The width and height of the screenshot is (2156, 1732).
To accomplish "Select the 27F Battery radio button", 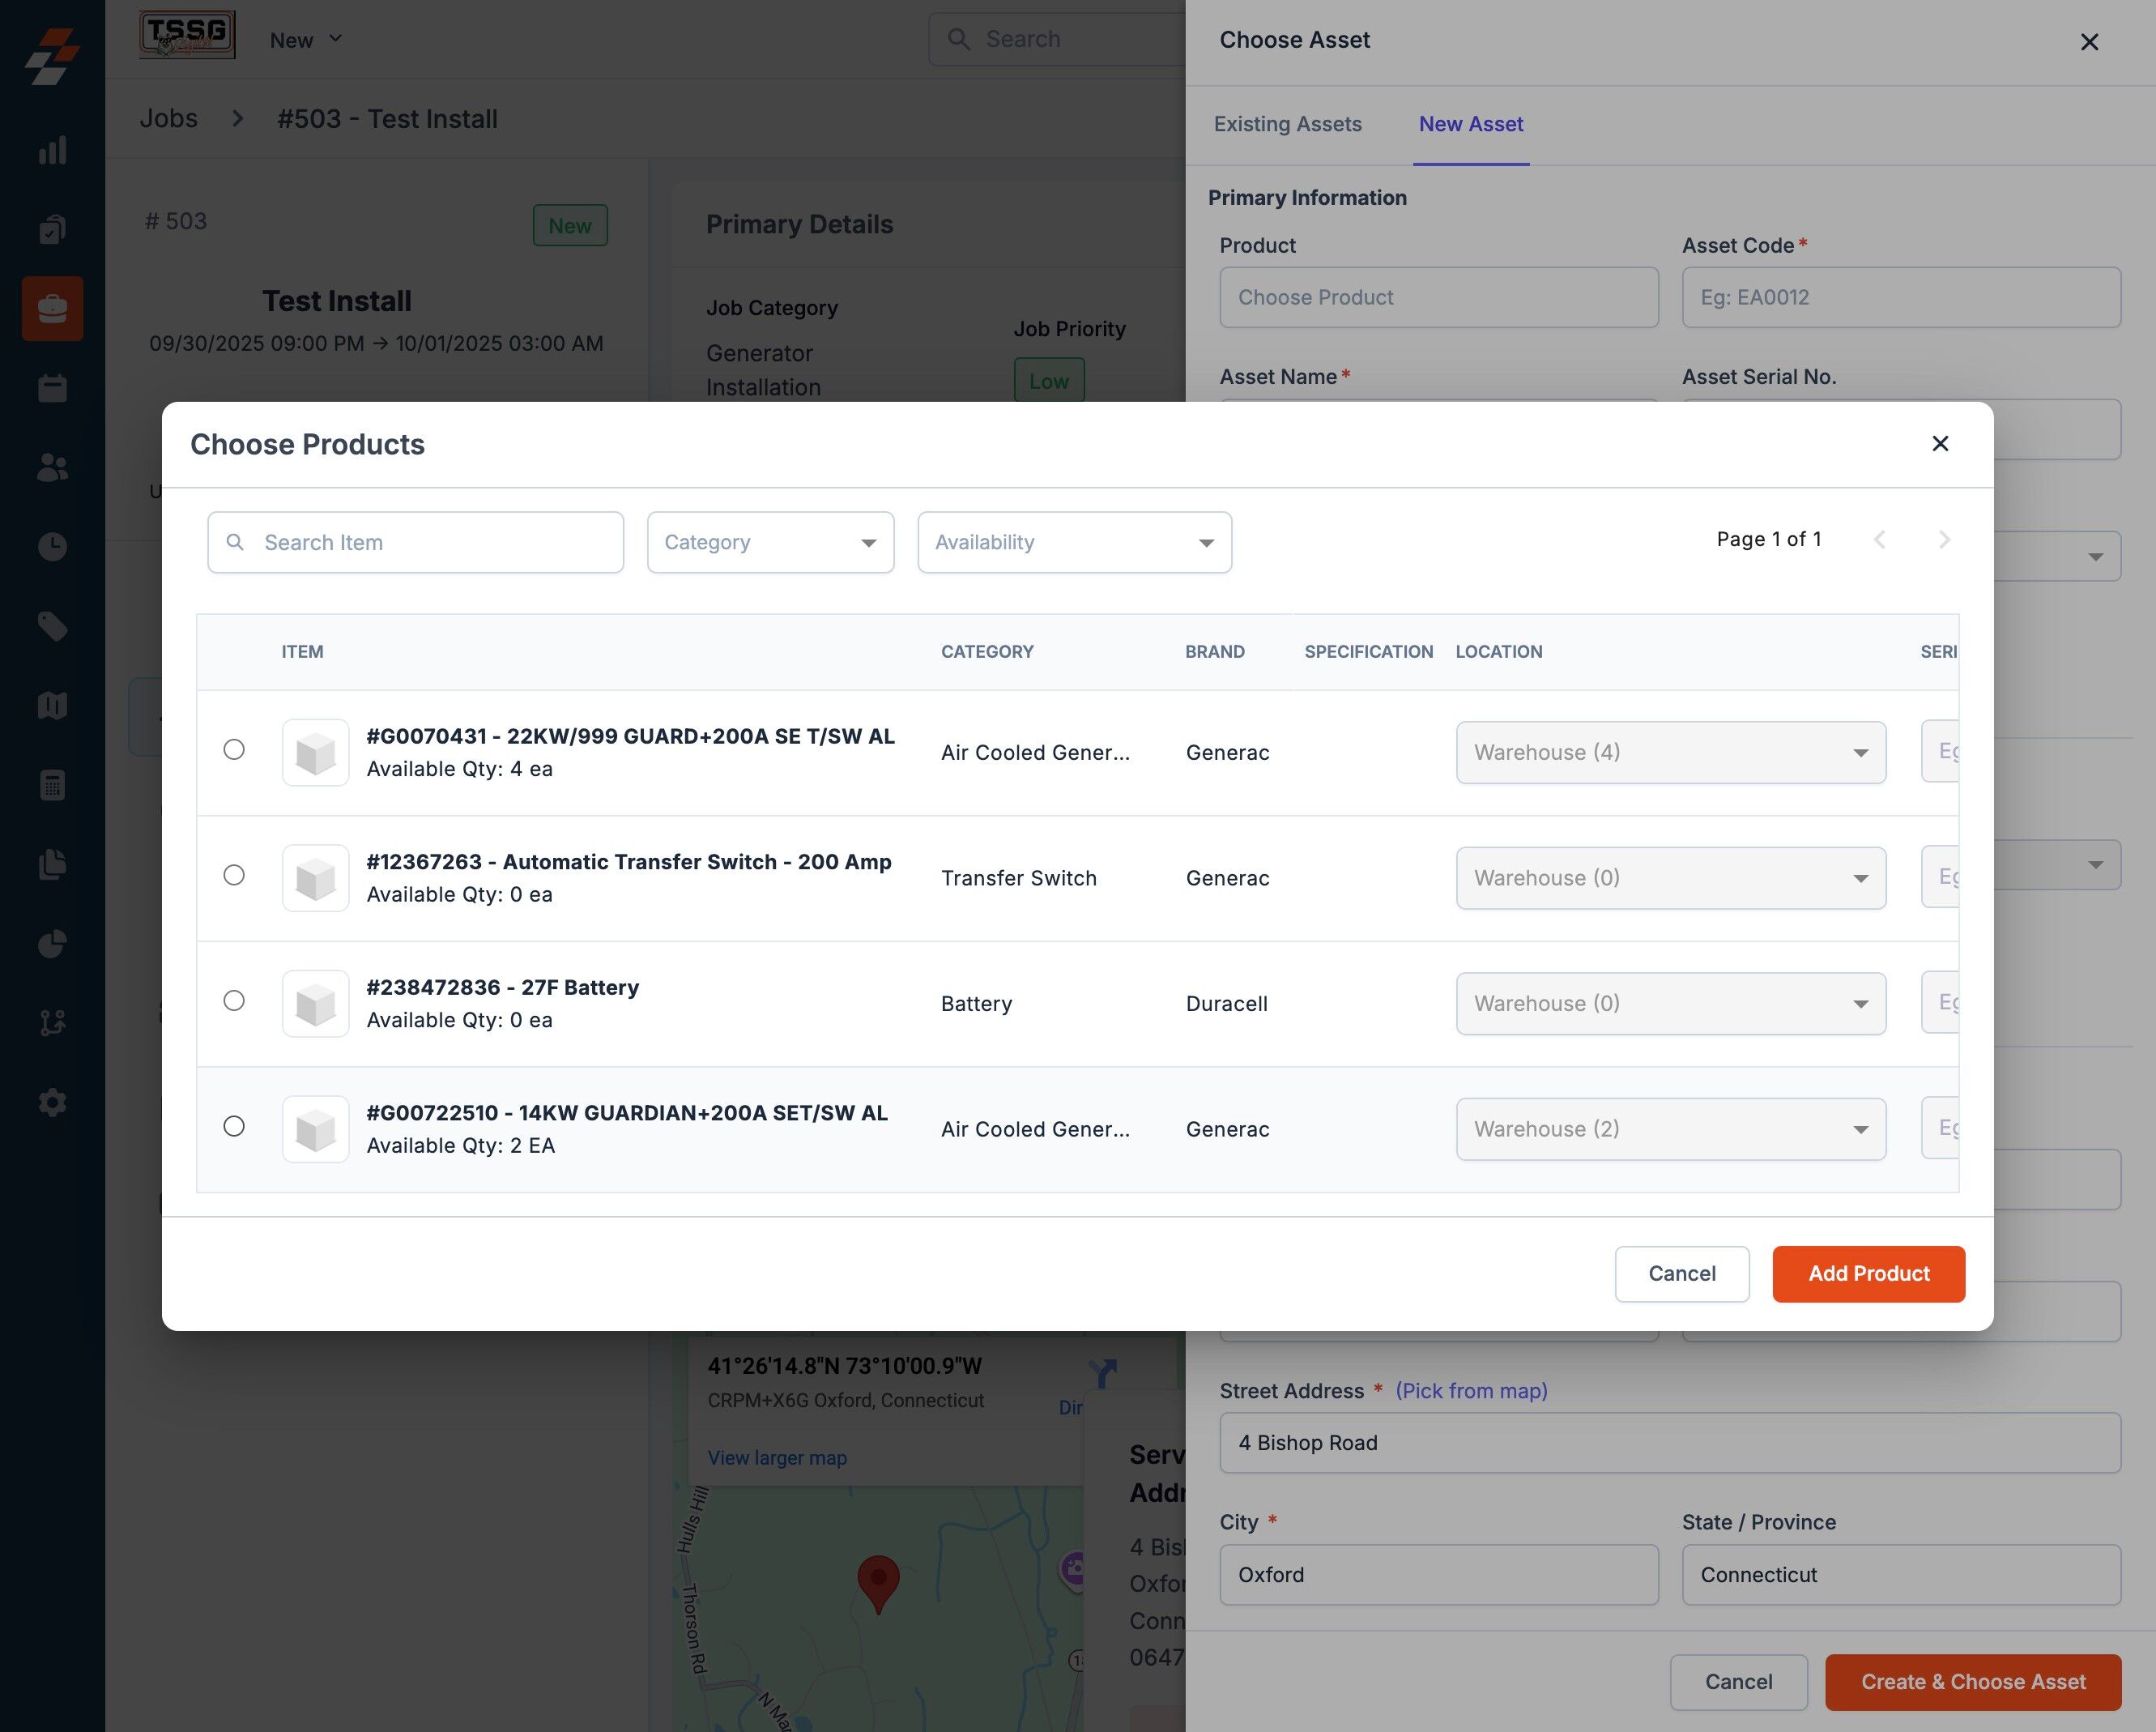I will click(x=234, y=1000).
